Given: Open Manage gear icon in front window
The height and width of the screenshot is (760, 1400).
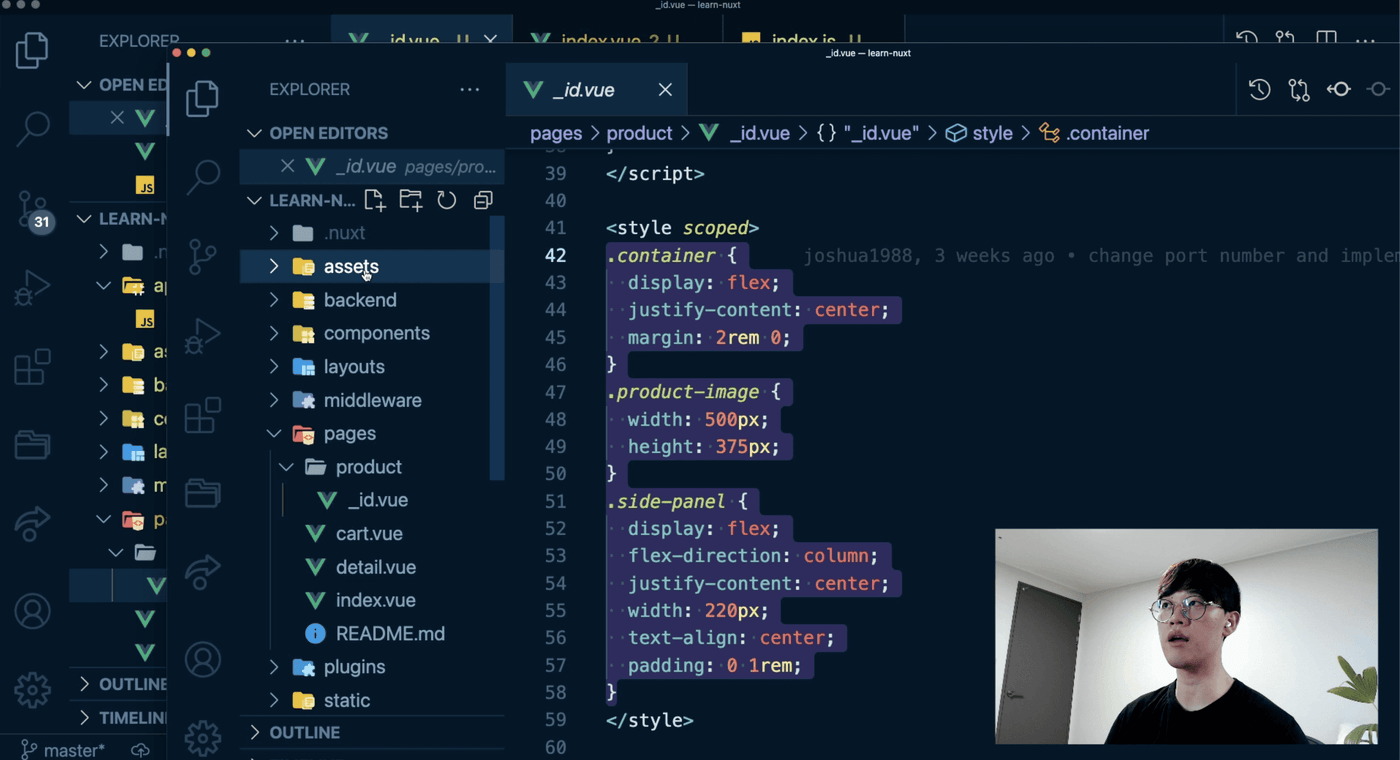Looking at the screenshot, I should 203,738.
